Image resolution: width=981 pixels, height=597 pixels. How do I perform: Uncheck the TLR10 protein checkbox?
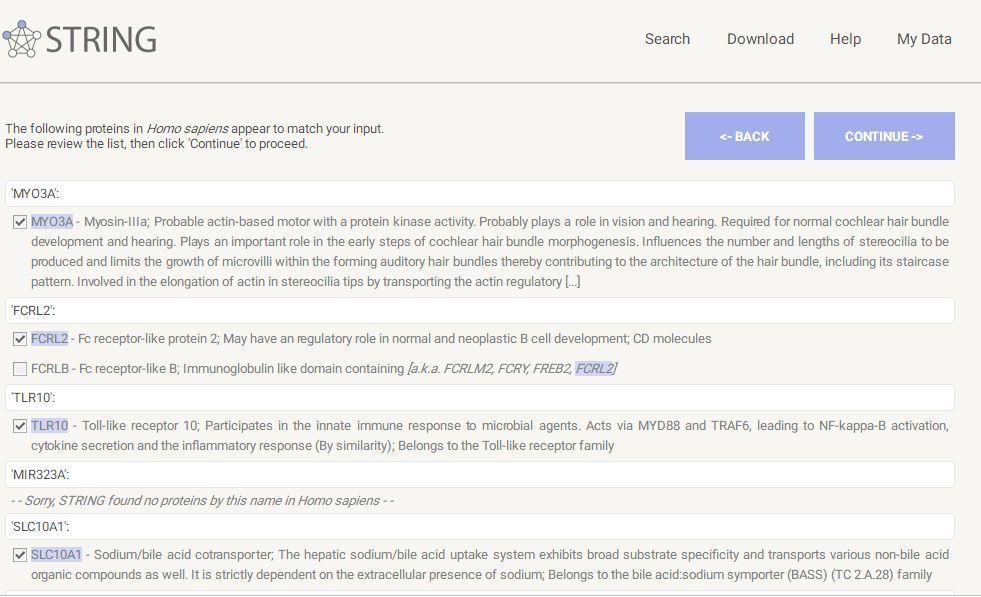(20, 426)
